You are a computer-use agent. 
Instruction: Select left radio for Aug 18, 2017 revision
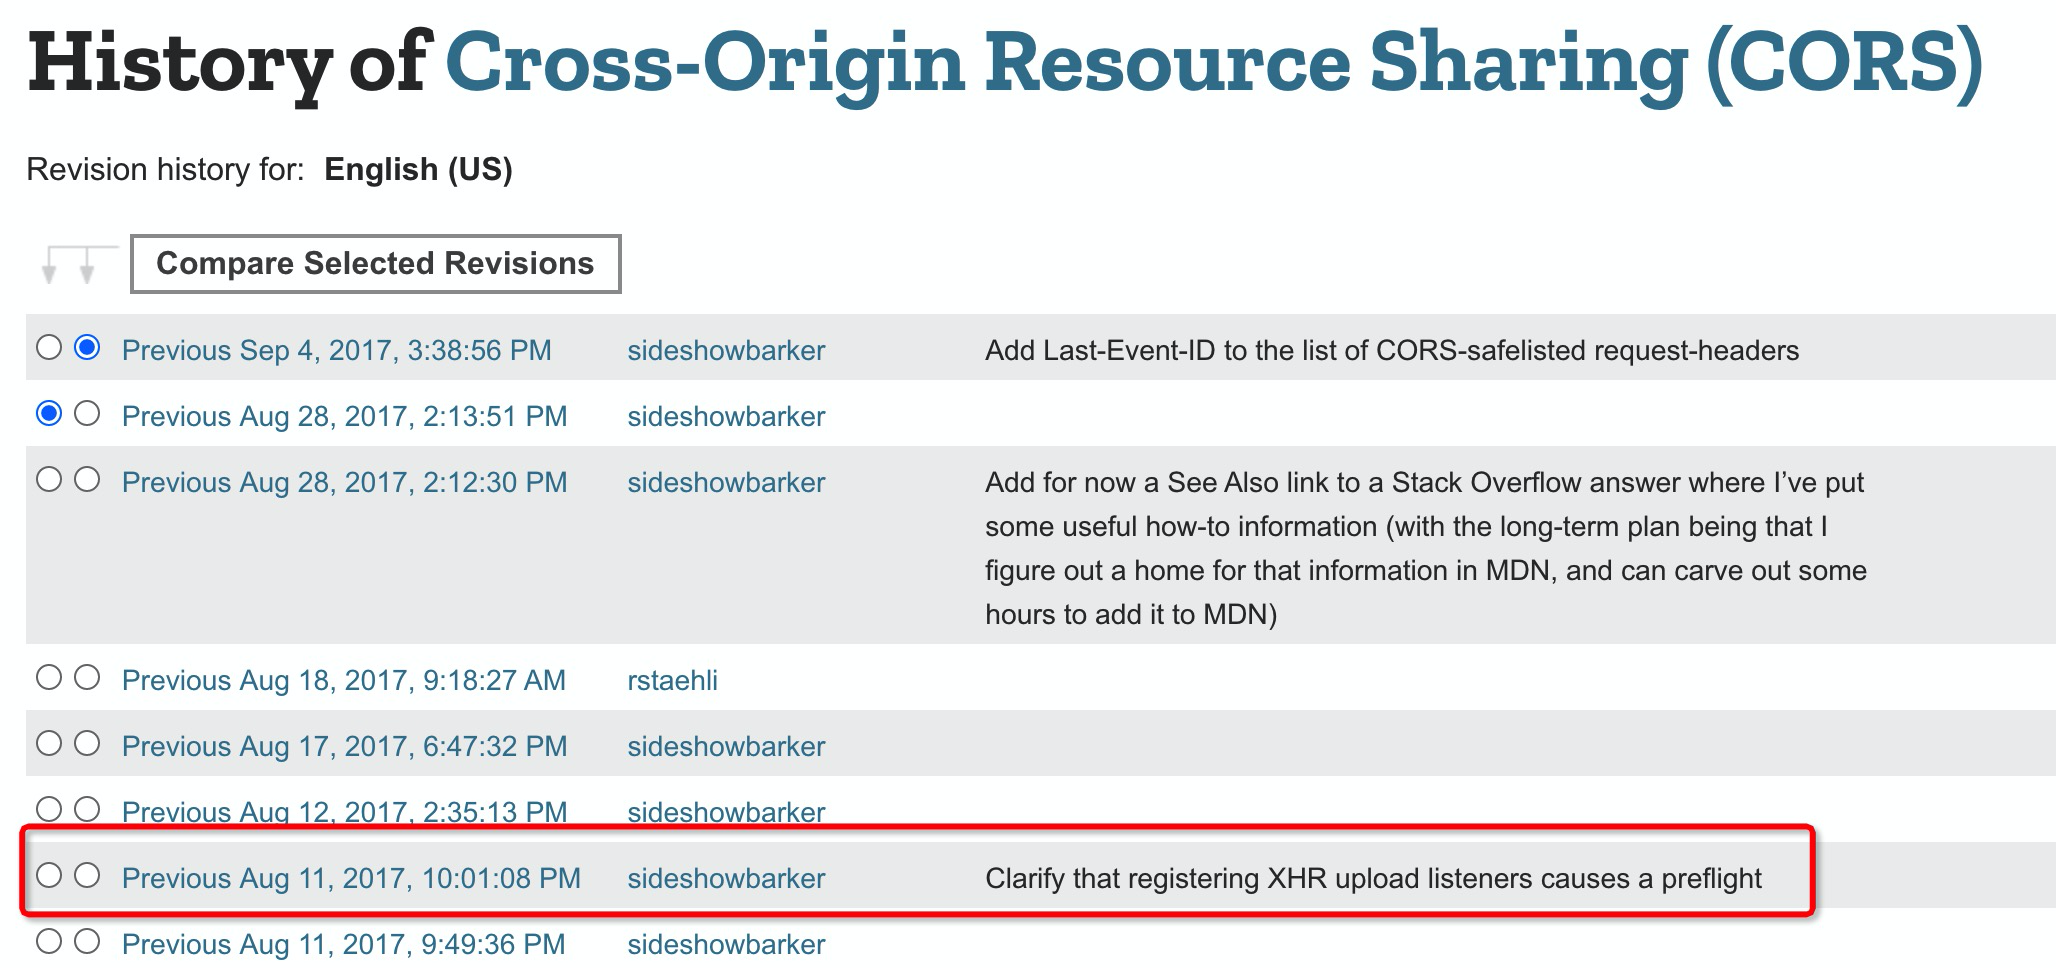coord(49,677)
